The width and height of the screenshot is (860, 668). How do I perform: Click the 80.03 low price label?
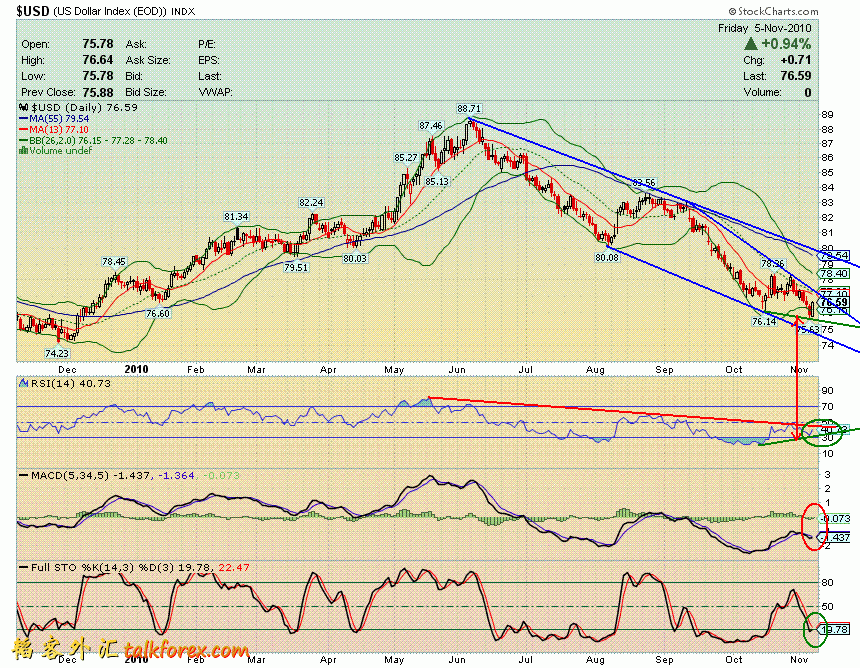click(355, 258)
